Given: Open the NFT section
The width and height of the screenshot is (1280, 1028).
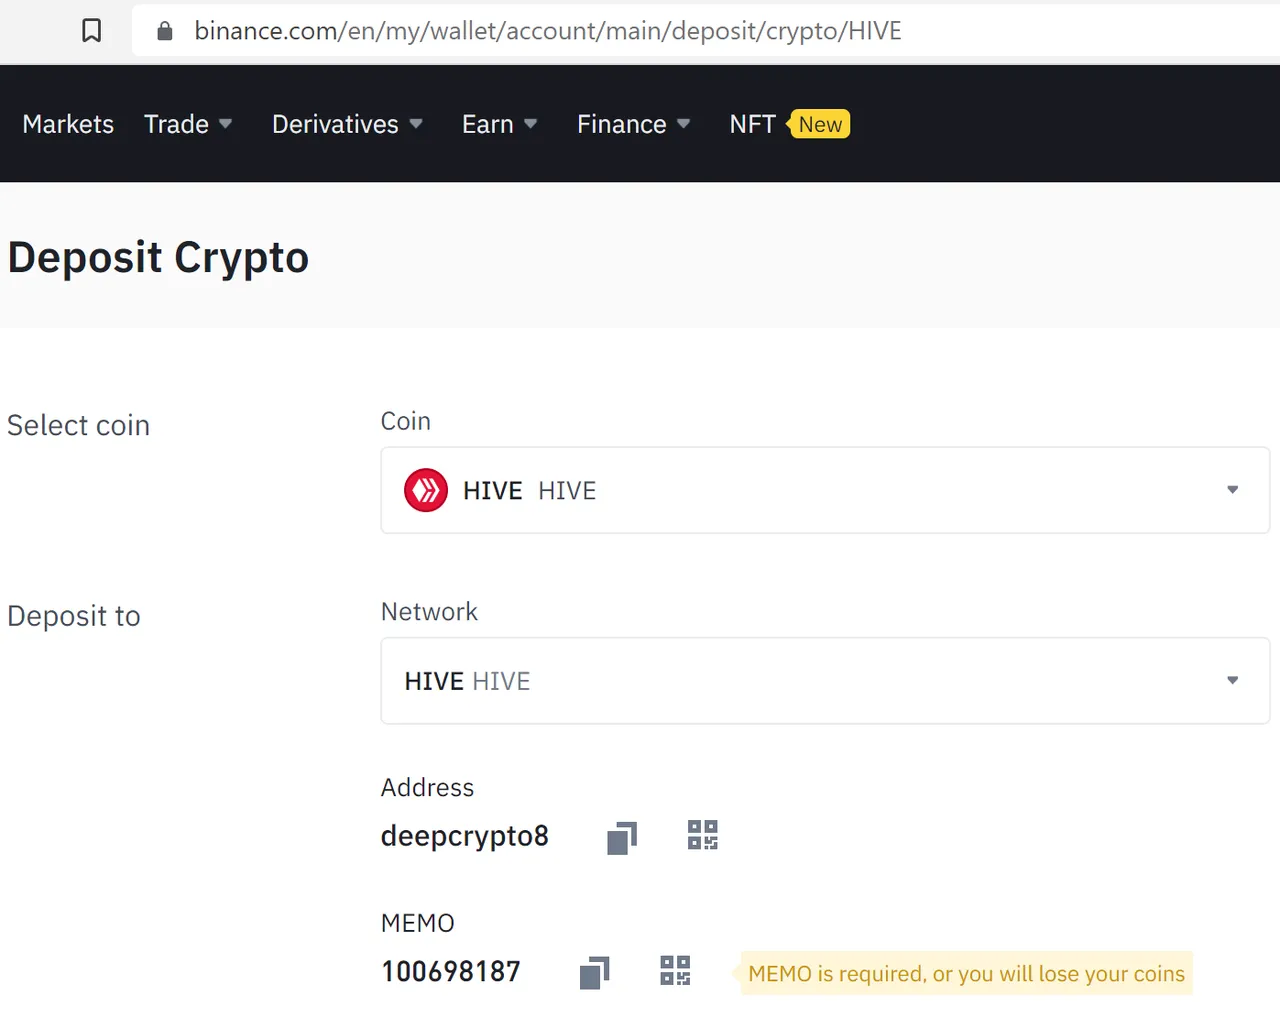Looking at the screenshot, I should (x=752, y=124).
